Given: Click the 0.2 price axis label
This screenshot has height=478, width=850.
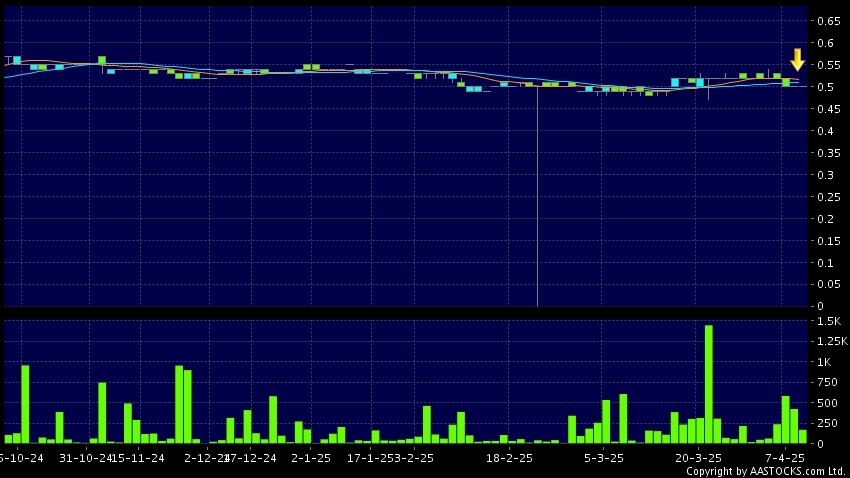Looking at the screenshot, I should (826, 219).
